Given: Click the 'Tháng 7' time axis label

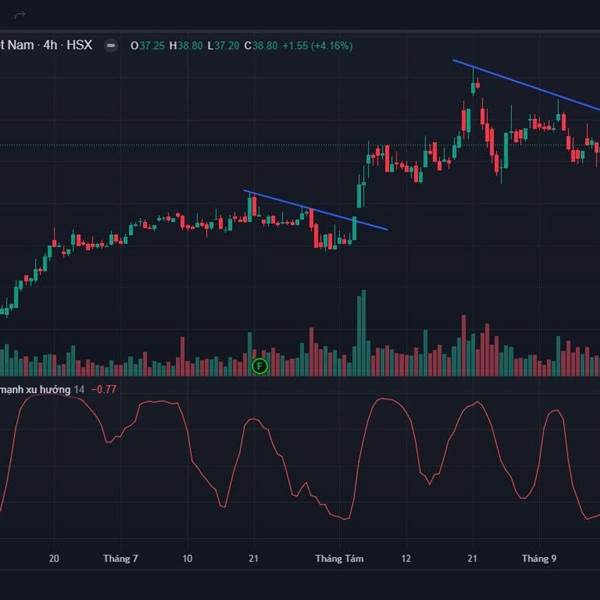Looking at the screenshot, I should 121,559.
